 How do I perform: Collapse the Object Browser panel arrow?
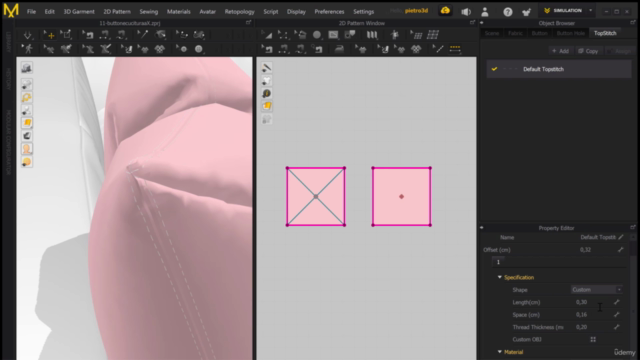[482, 23]
